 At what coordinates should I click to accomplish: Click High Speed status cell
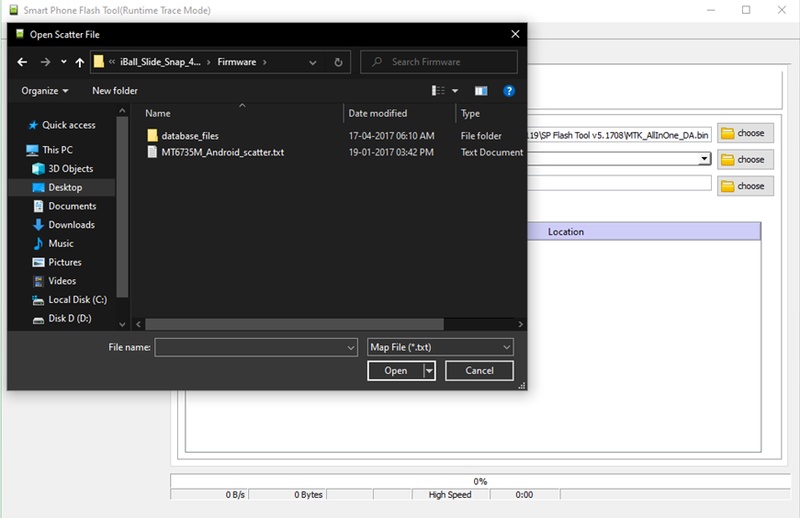(x=450, y=495)
